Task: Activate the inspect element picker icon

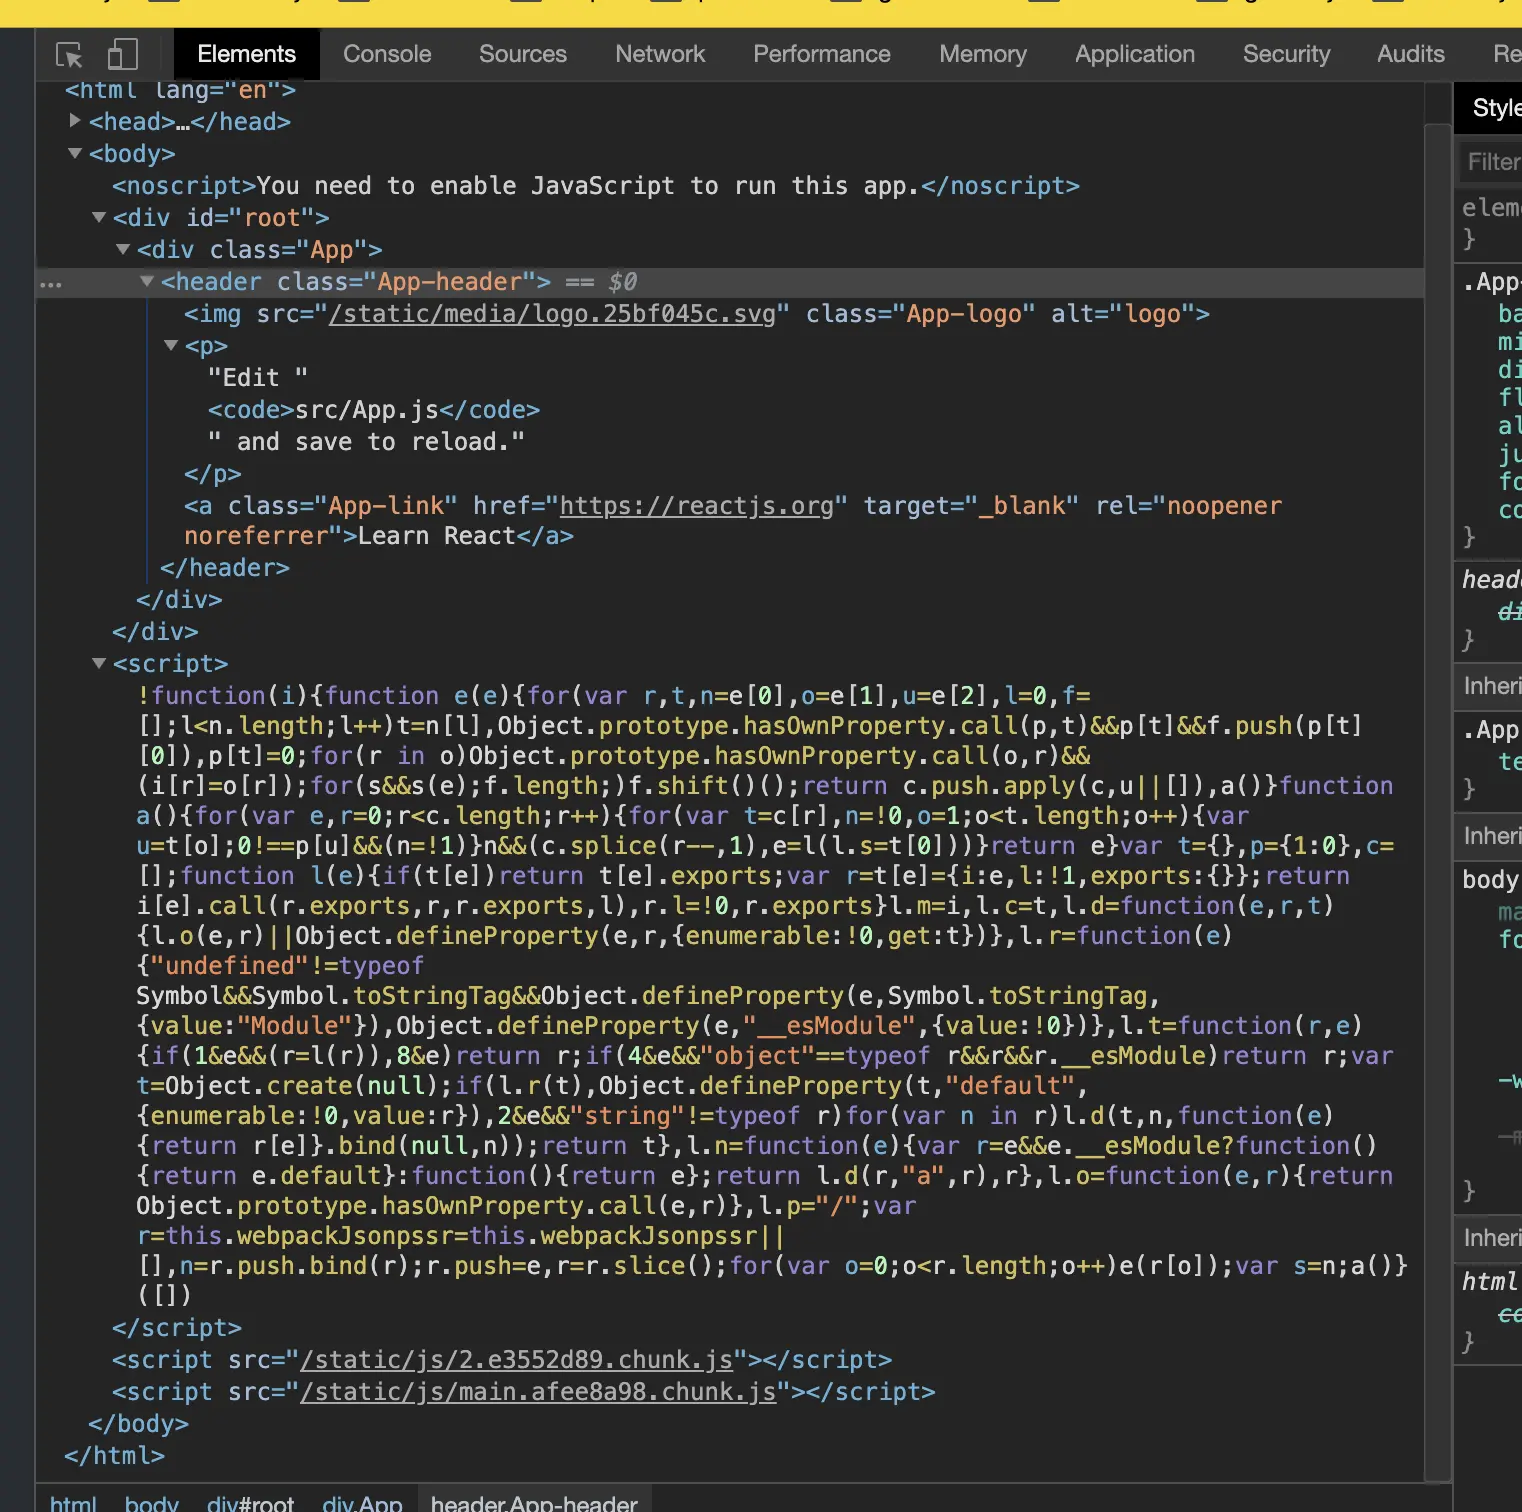Action: pyautogui.click(x=69, y=54)
